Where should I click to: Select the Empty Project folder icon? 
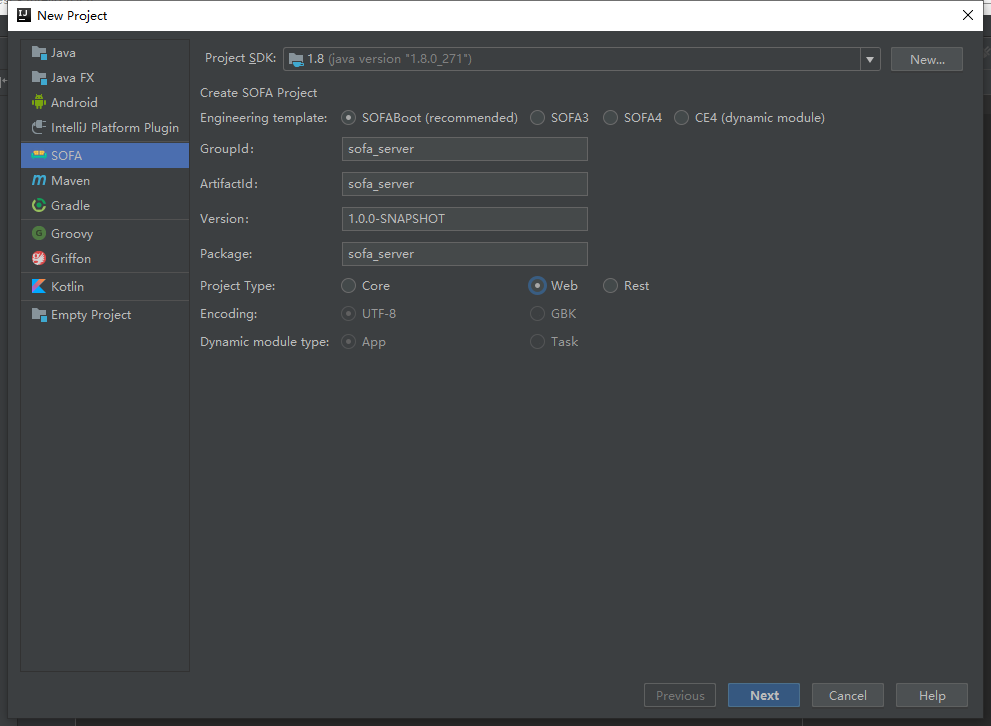click(39, 315)
